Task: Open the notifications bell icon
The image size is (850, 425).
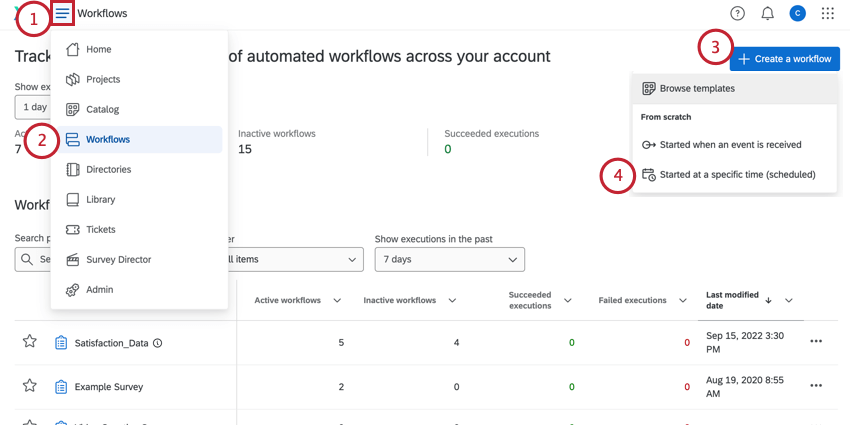Action: click(x=767, y=14)
